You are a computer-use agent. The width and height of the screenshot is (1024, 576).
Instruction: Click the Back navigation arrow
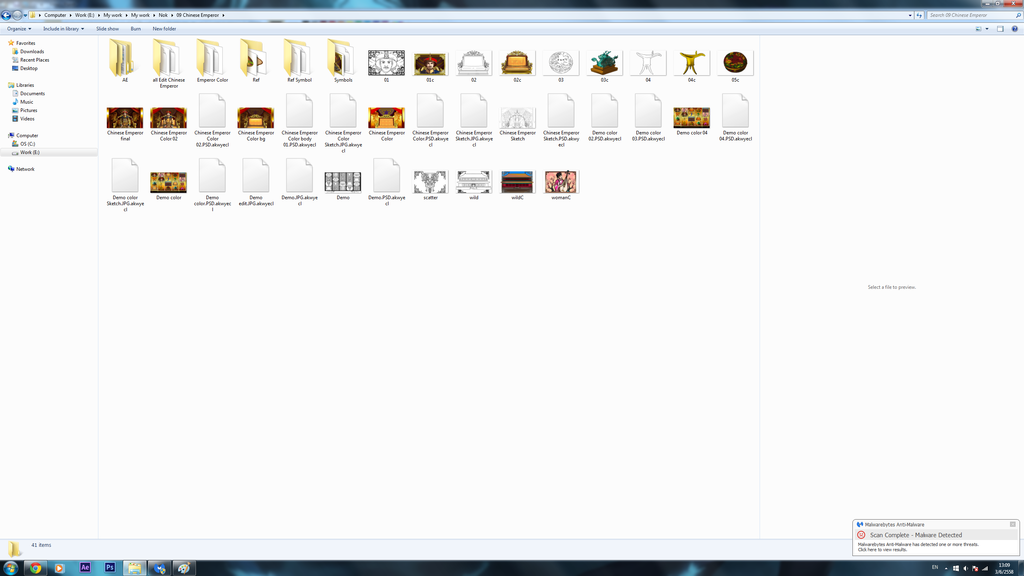[6, 15]
